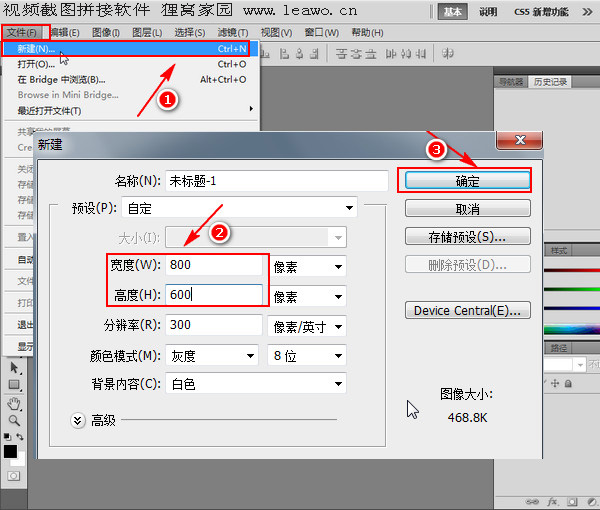The image size is (600, 510).
Task: Open the height unit 像素 dropdown
Action: [x=307, y=297]
